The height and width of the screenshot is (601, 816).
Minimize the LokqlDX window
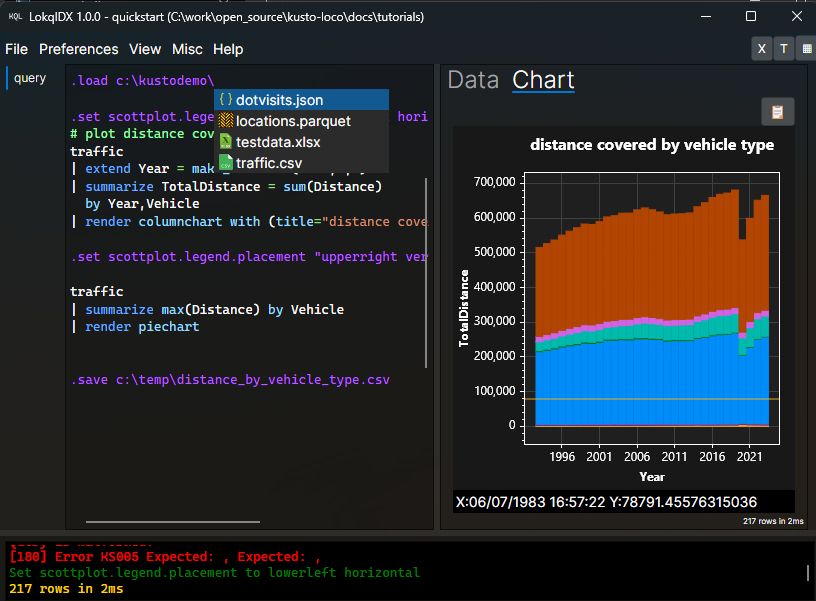click(x=706, y=16)
